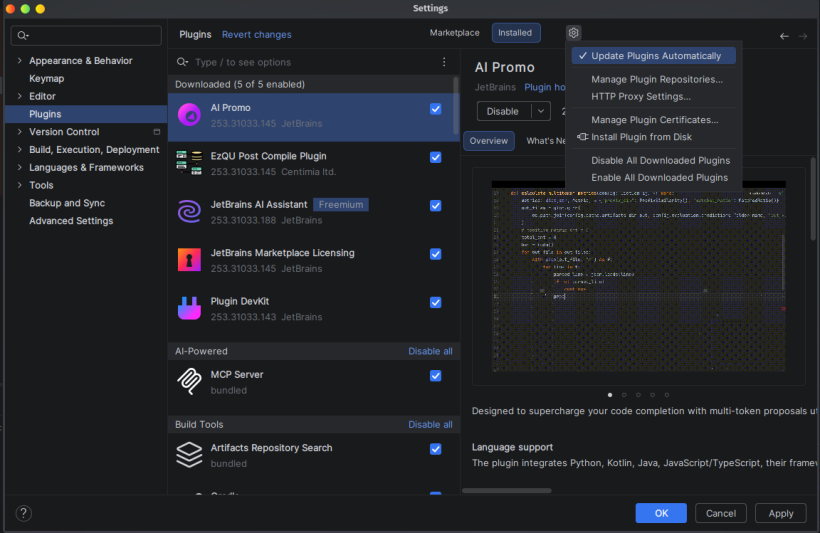Select the Plugins settings item

(x=86, y=114)
